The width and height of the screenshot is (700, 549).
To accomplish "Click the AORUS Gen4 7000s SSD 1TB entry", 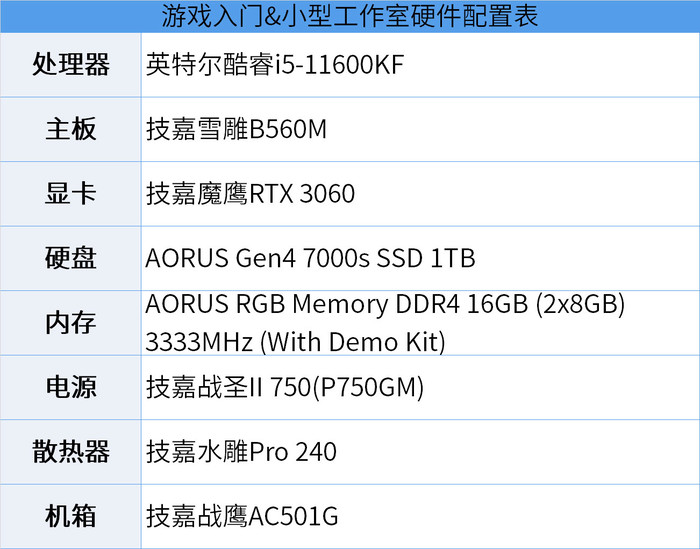I will 310,258.
